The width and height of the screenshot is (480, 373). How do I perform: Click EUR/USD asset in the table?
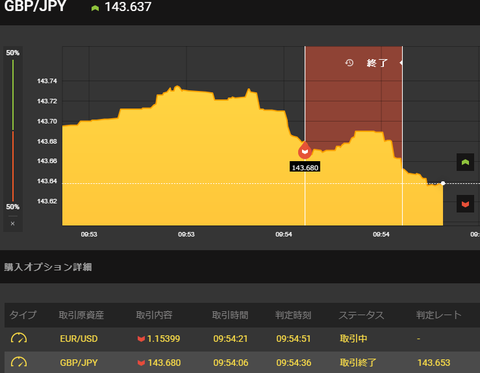coord(79,339)
